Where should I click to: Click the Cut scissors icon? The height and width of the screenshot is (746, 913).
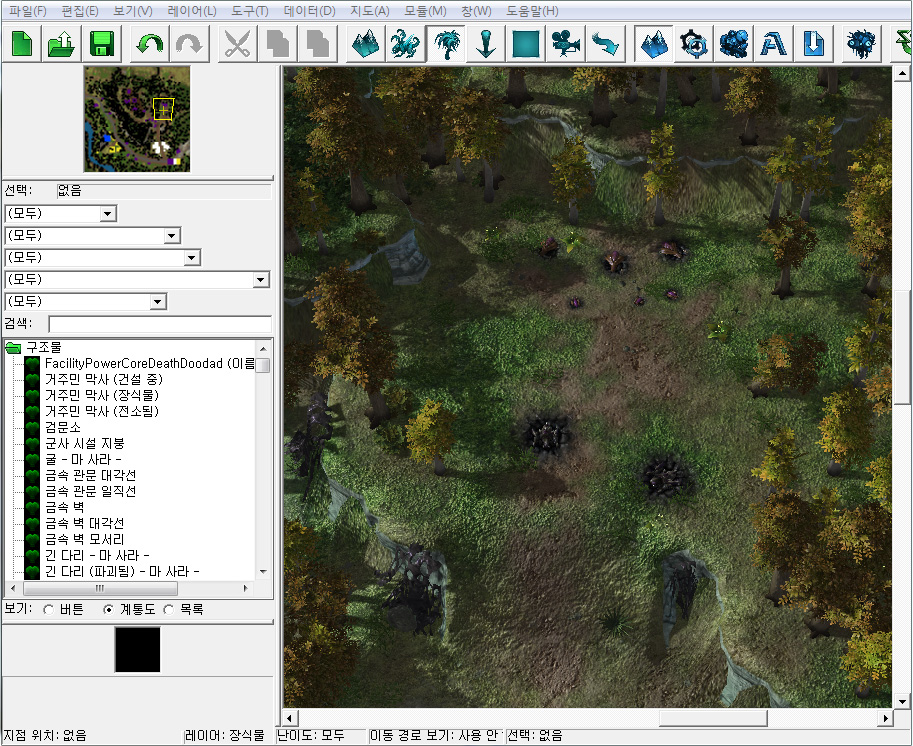[238, 44]
